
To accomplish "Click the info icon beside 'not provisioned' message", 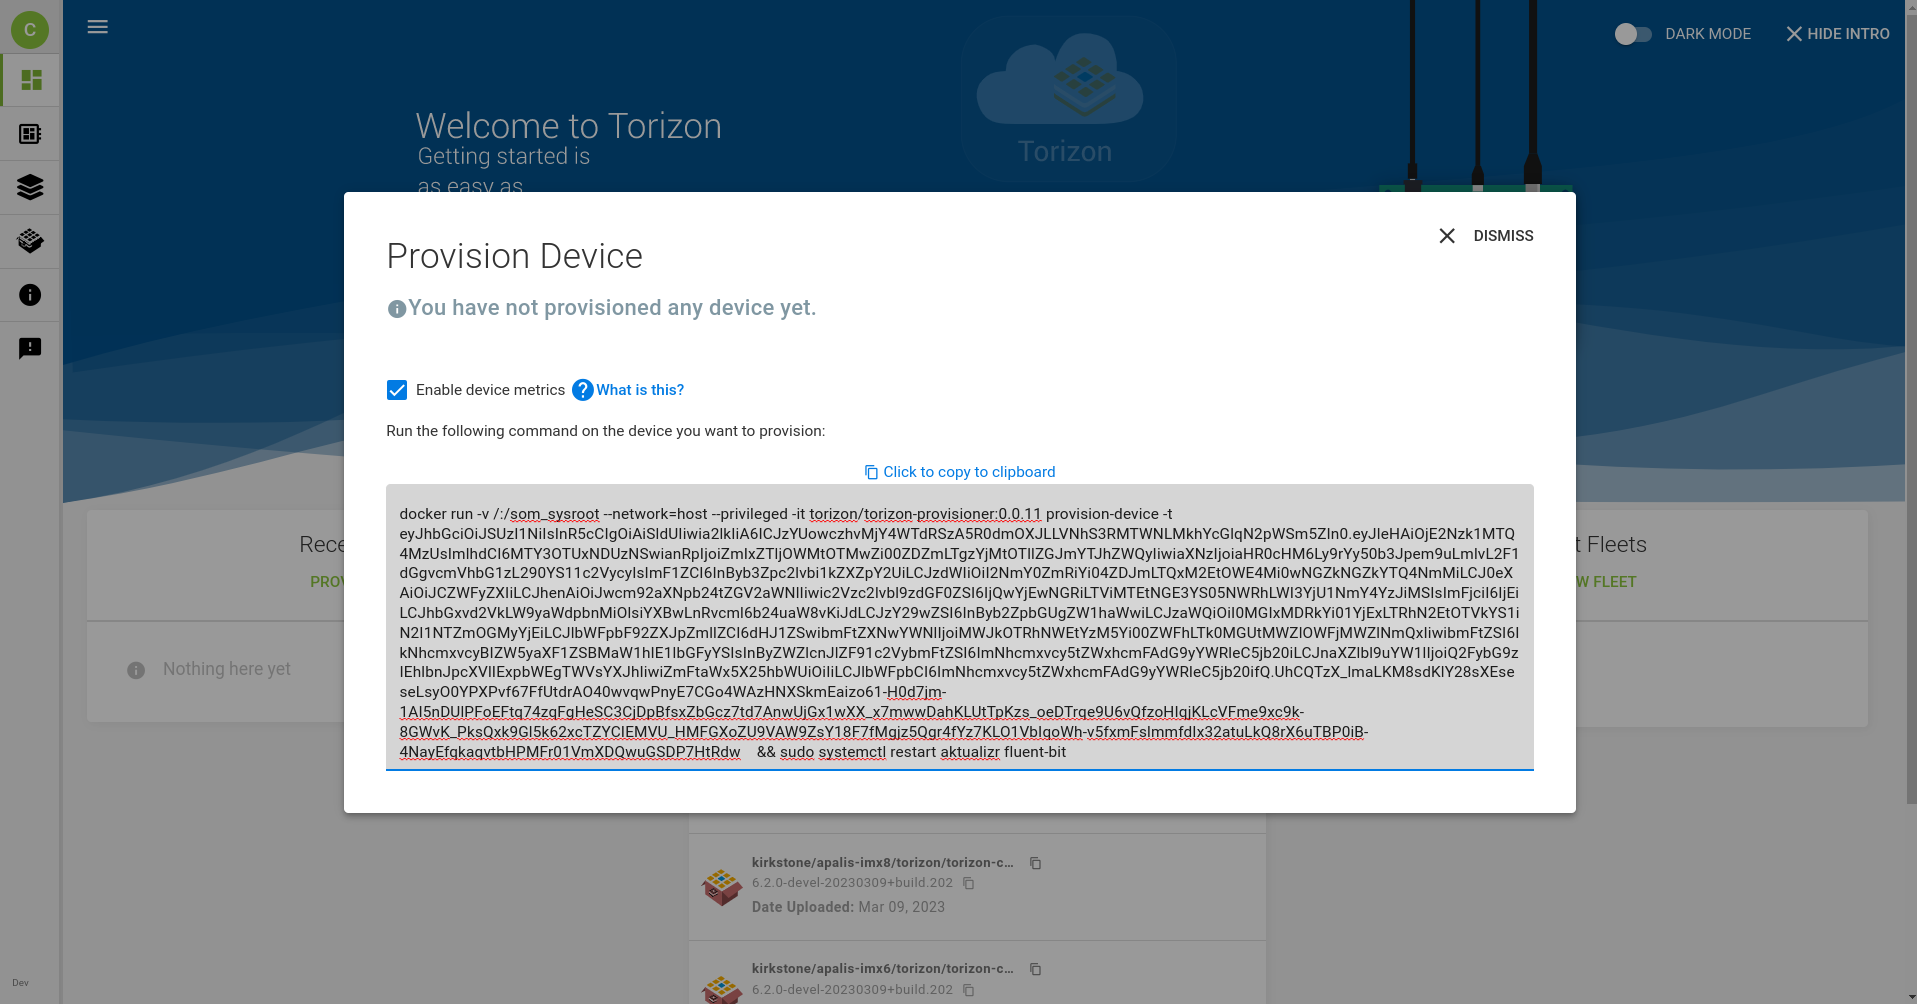I will (x=397, y=309).
